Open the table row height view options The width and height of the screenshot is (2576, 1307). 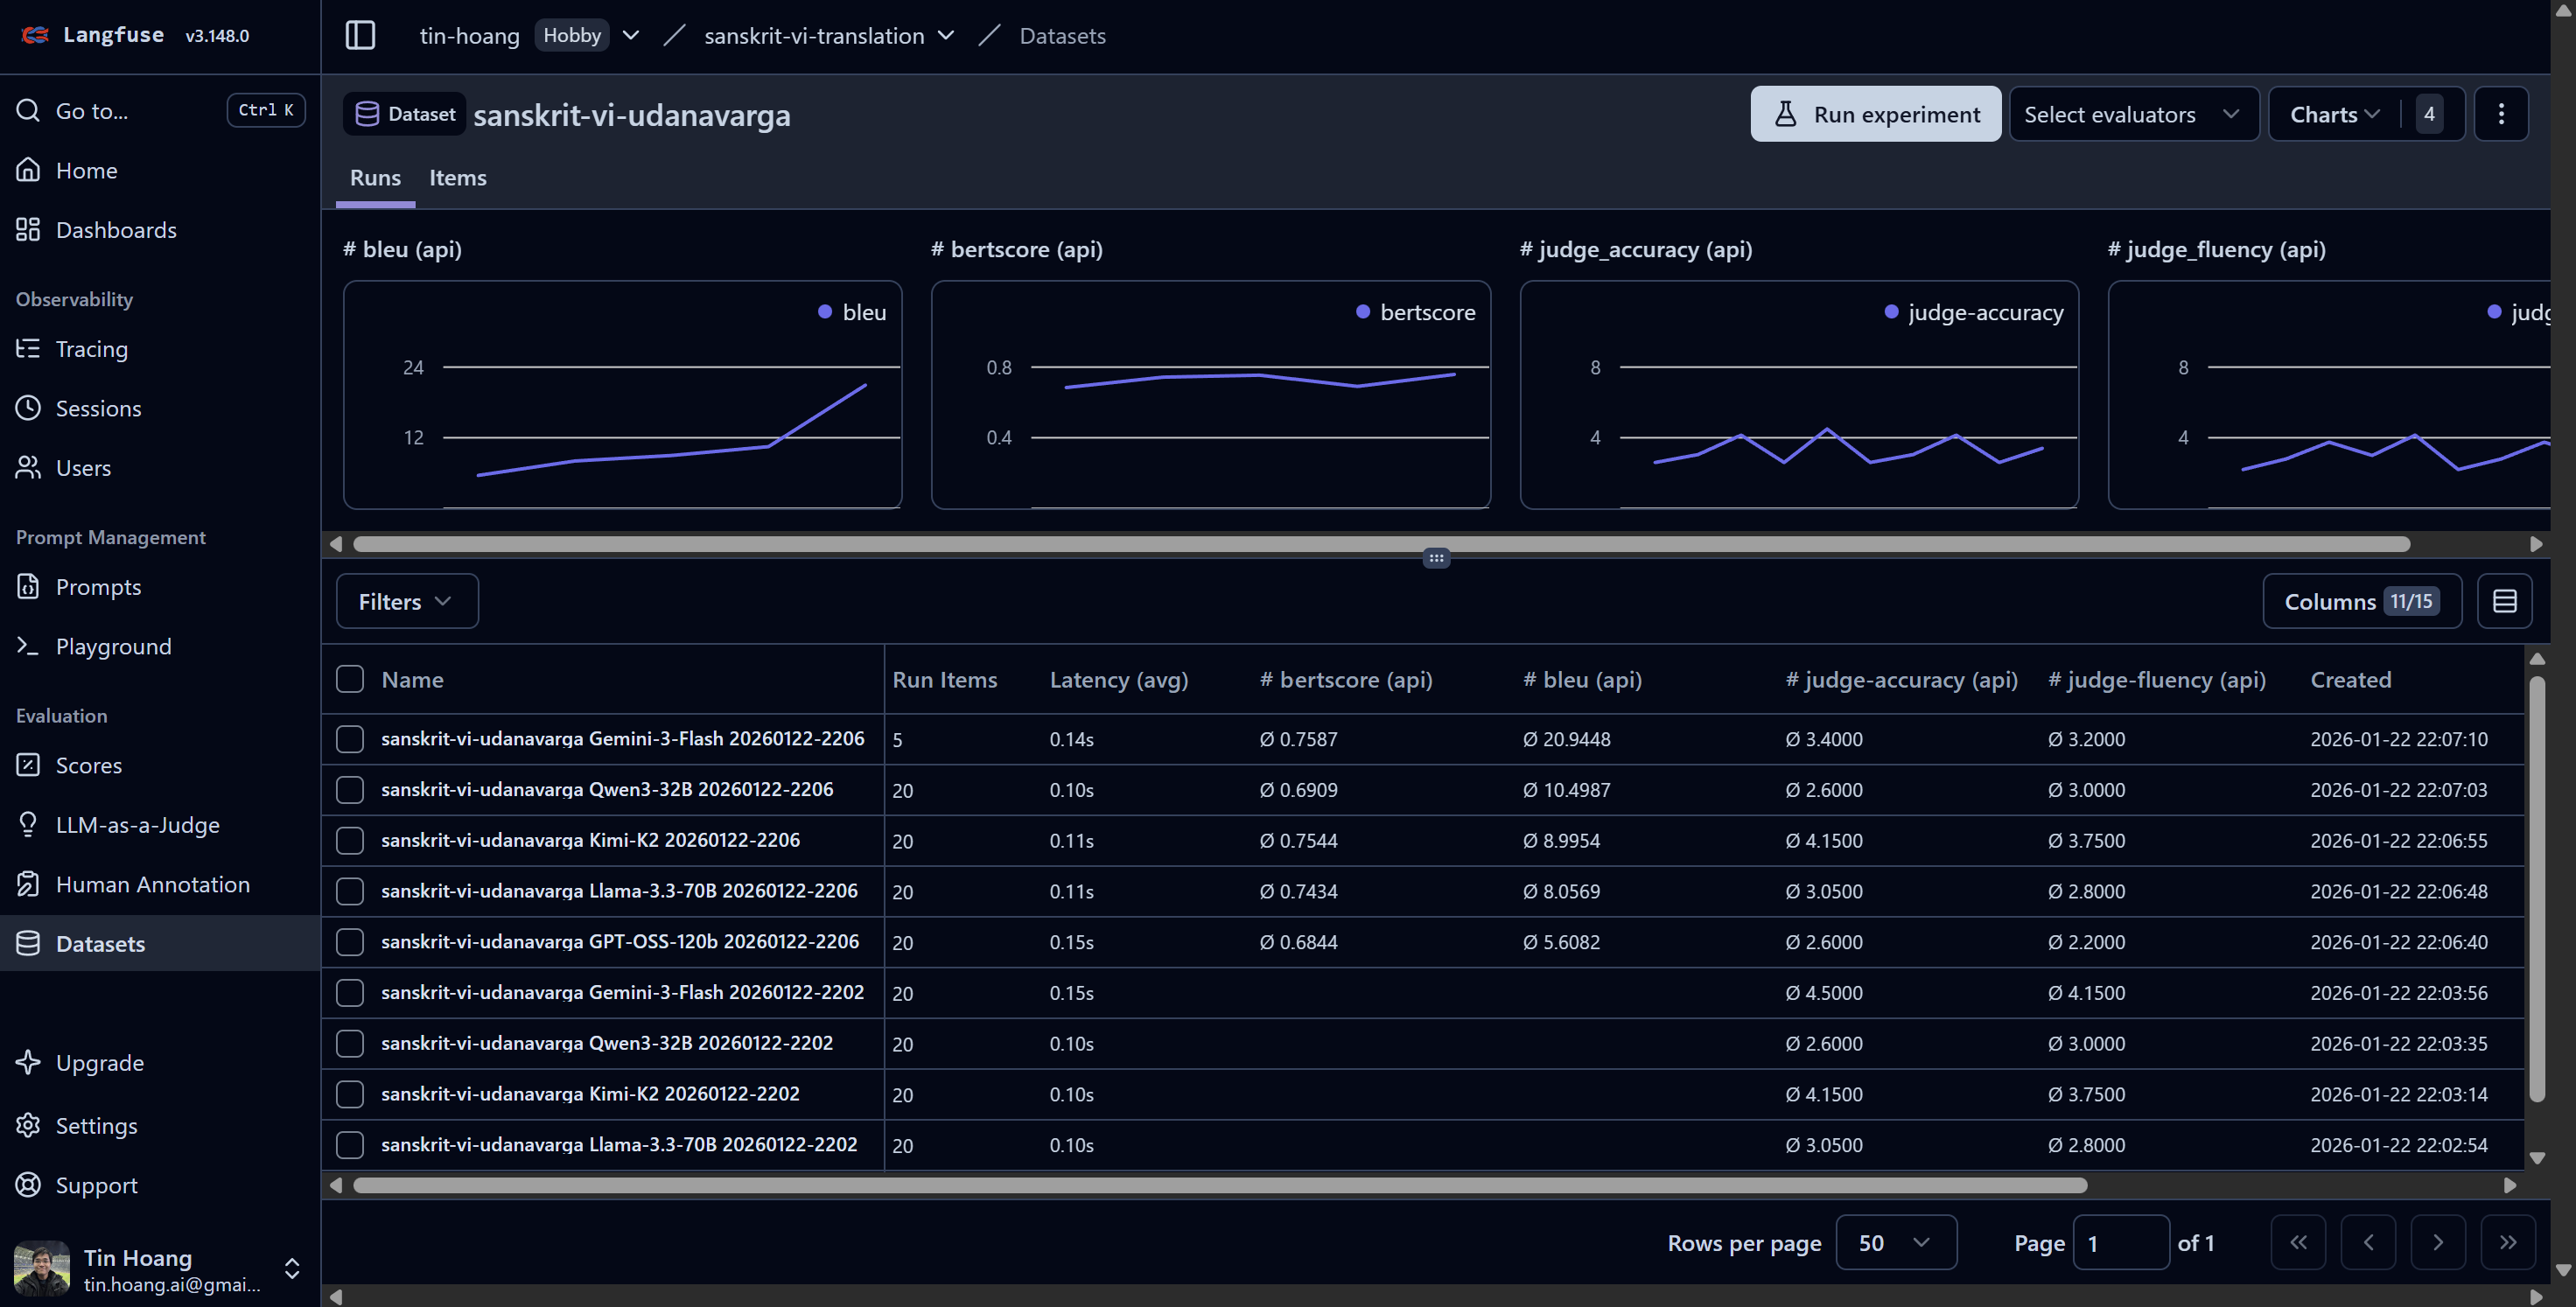2506,600
